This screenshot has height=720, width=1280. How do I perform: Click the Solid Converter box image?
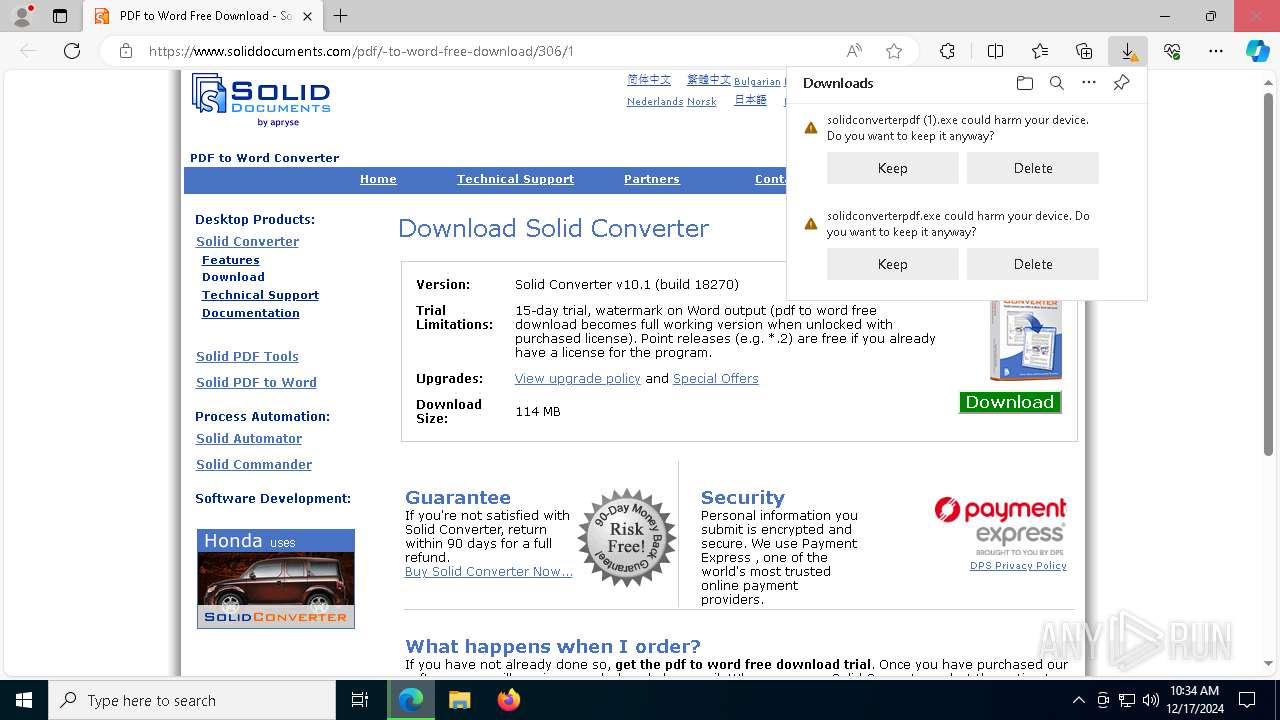[x=1025, y=340]
